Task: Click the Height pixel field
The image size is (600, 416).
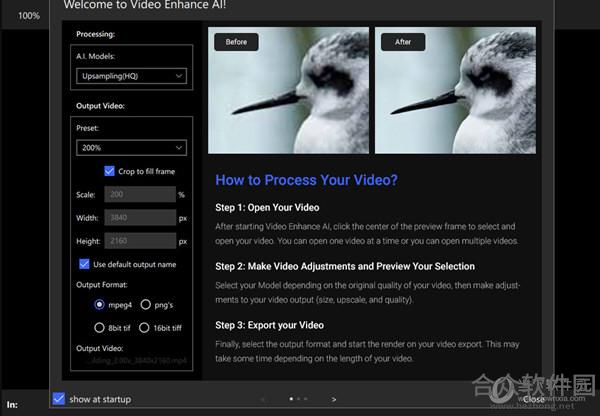Action: pos(140,241)
